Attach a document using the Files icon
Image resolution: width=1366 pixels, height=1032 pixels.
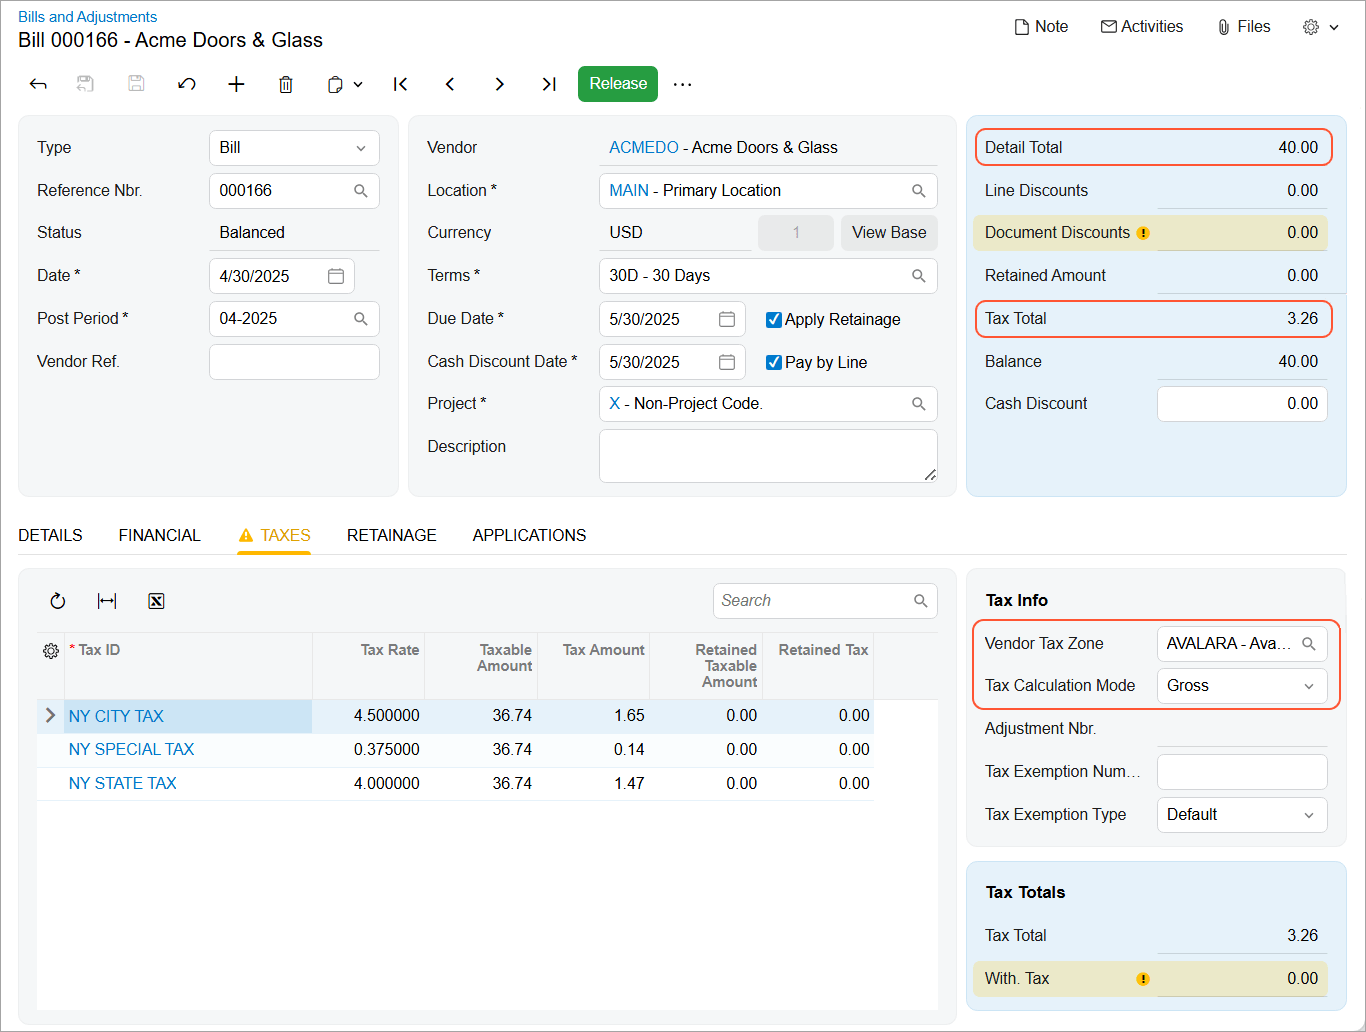click(x=1243, y=26)
